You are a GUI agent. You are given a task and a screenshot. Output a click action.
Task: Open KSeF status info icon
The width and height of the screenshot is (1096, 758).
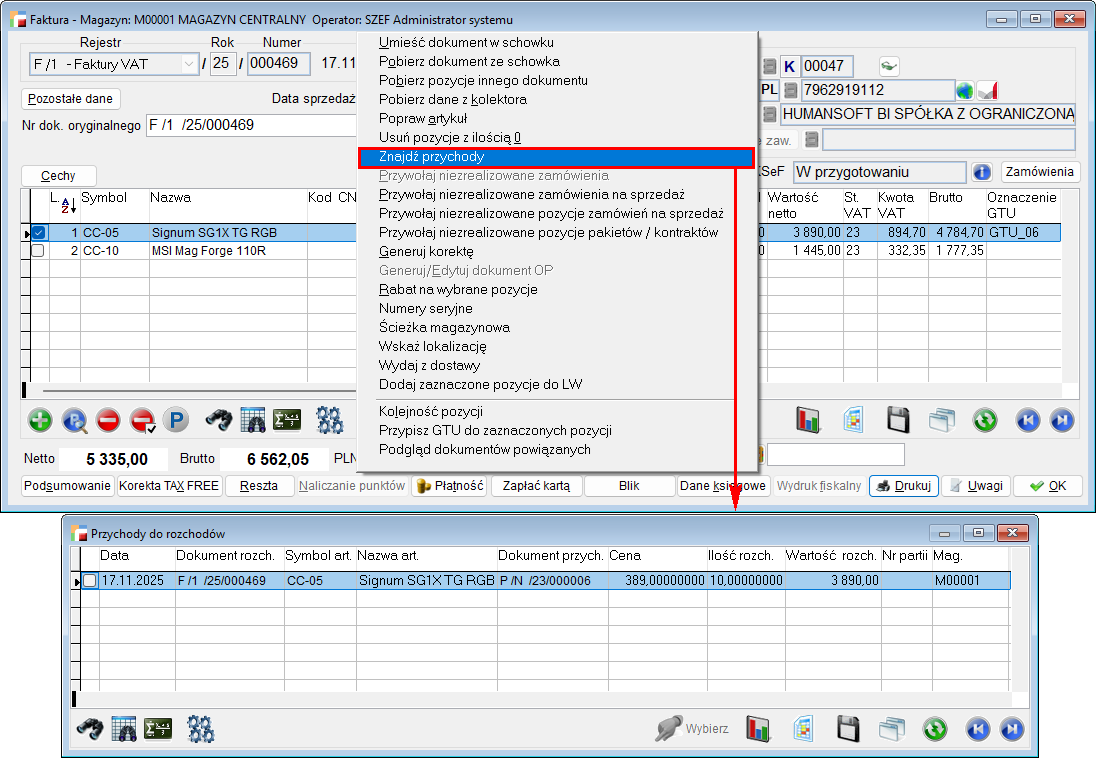[982, 172]
